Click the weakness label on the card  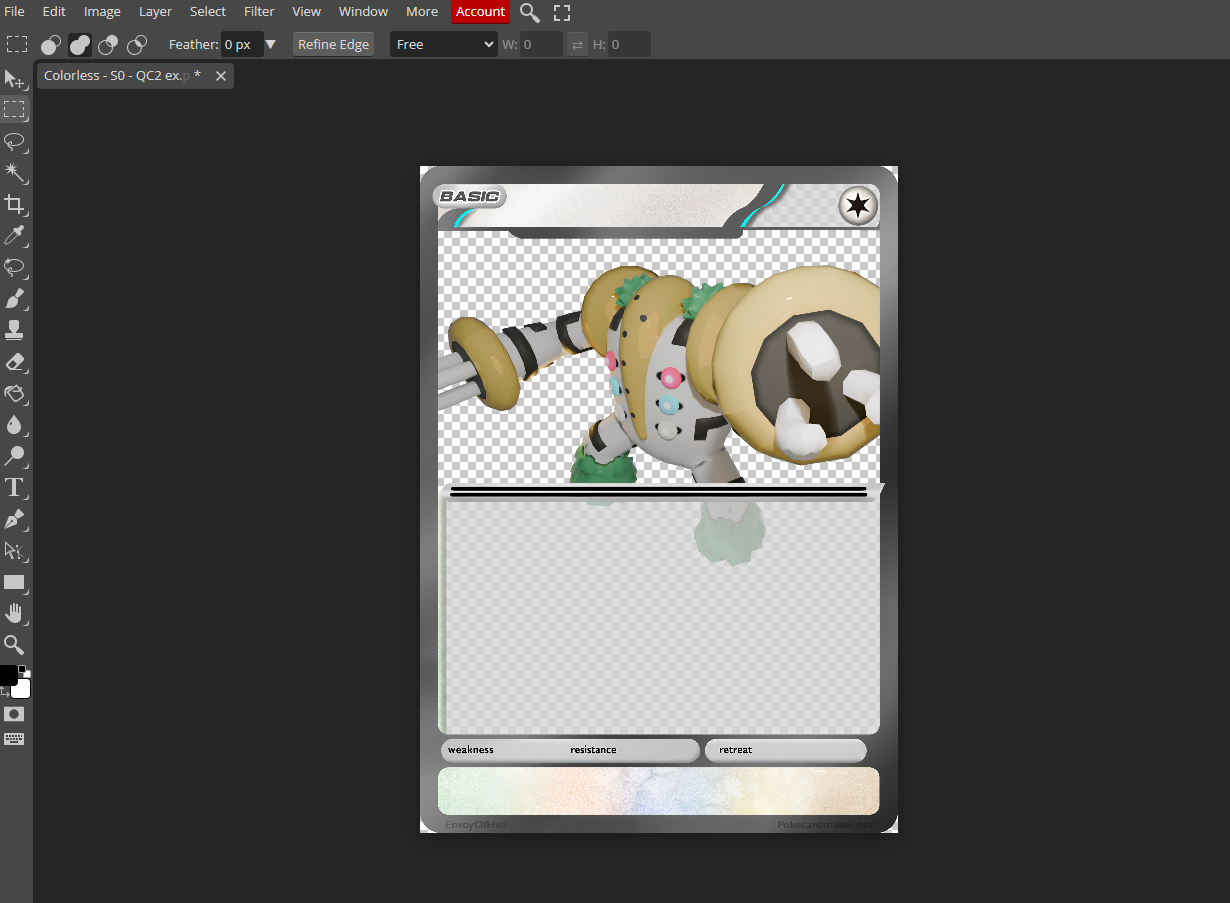(471, 750)
